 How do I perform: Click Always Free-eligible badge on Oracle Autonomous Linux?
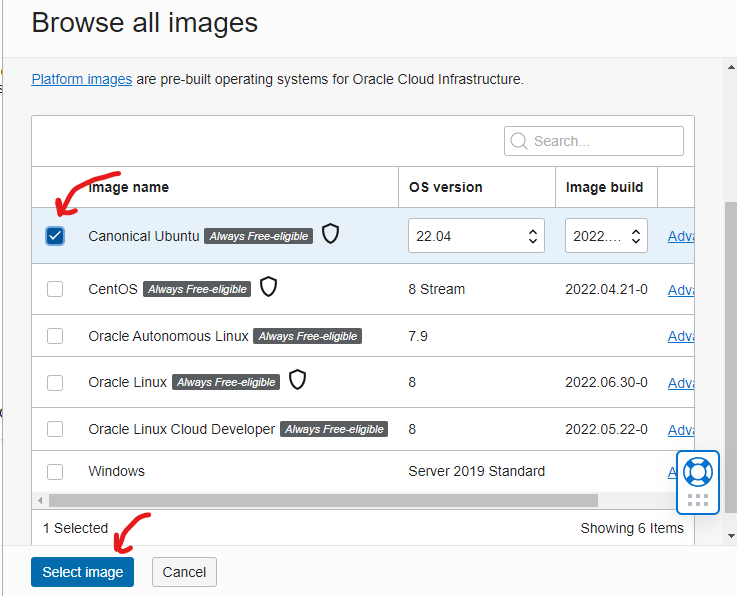(x=307, y=336)
